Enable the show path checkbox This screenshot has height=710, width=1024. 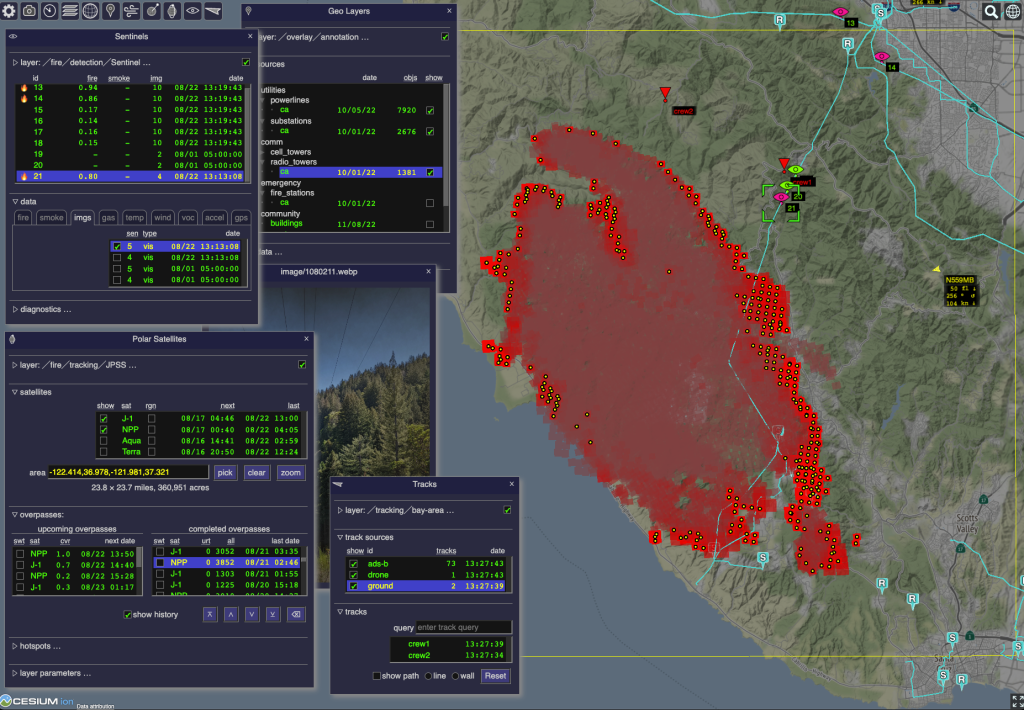(x=376, y=676)
